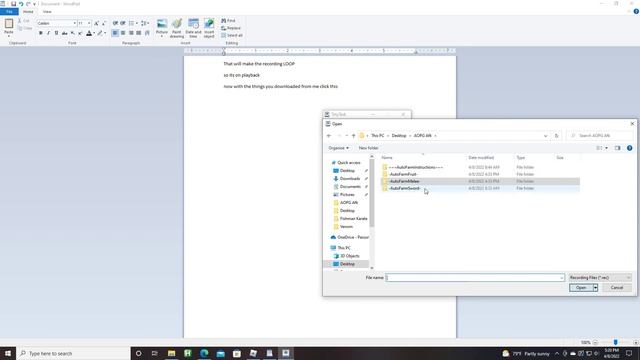Click the Underline formatting icon in WordPad
The image size is (640, 360).
56,33
